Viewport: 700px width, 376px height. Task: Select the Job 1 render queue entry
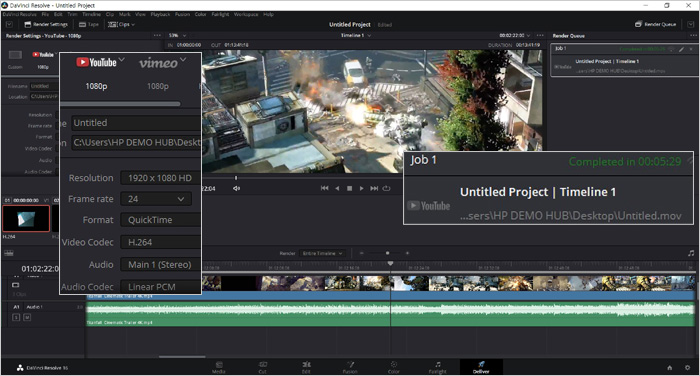(x=624, y=60)
